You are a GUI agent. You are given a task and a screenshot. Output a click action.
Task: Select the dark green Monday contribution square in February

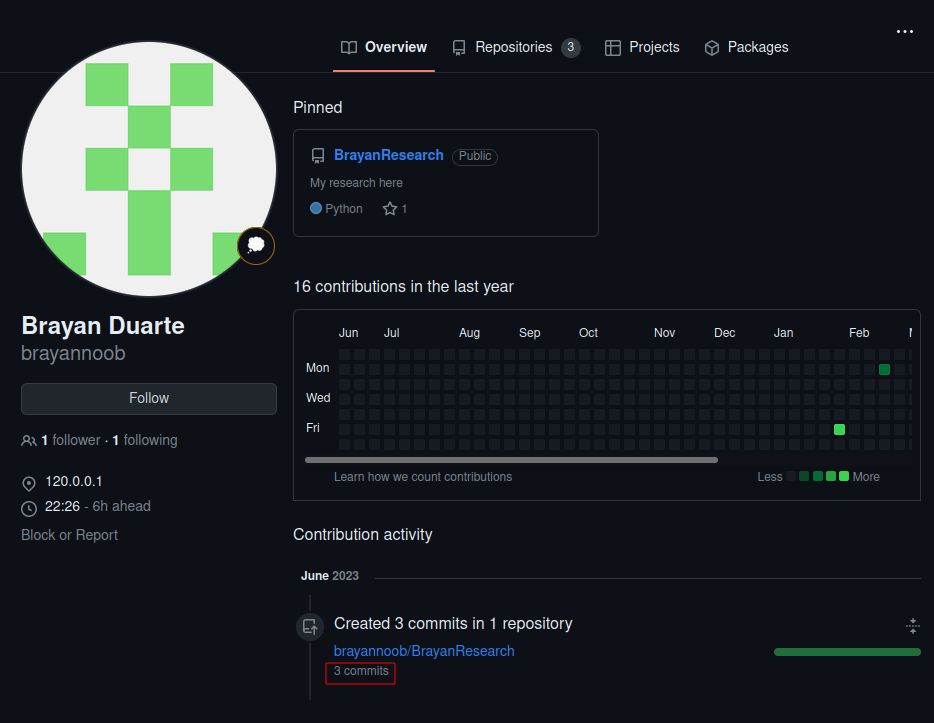884,369
